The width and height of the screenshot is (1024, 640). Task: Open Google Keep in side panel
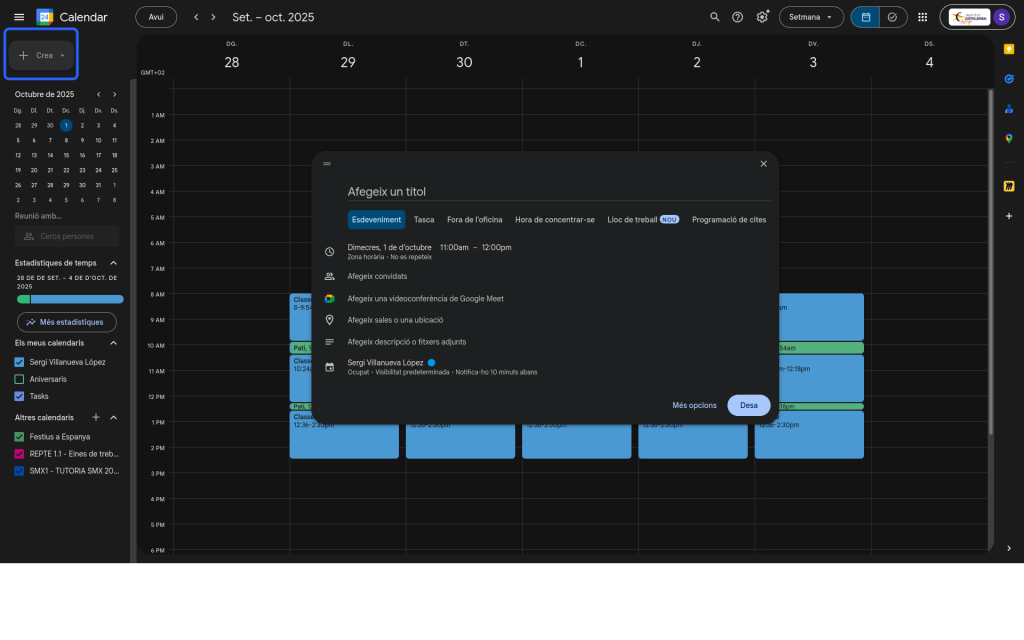1009,48
